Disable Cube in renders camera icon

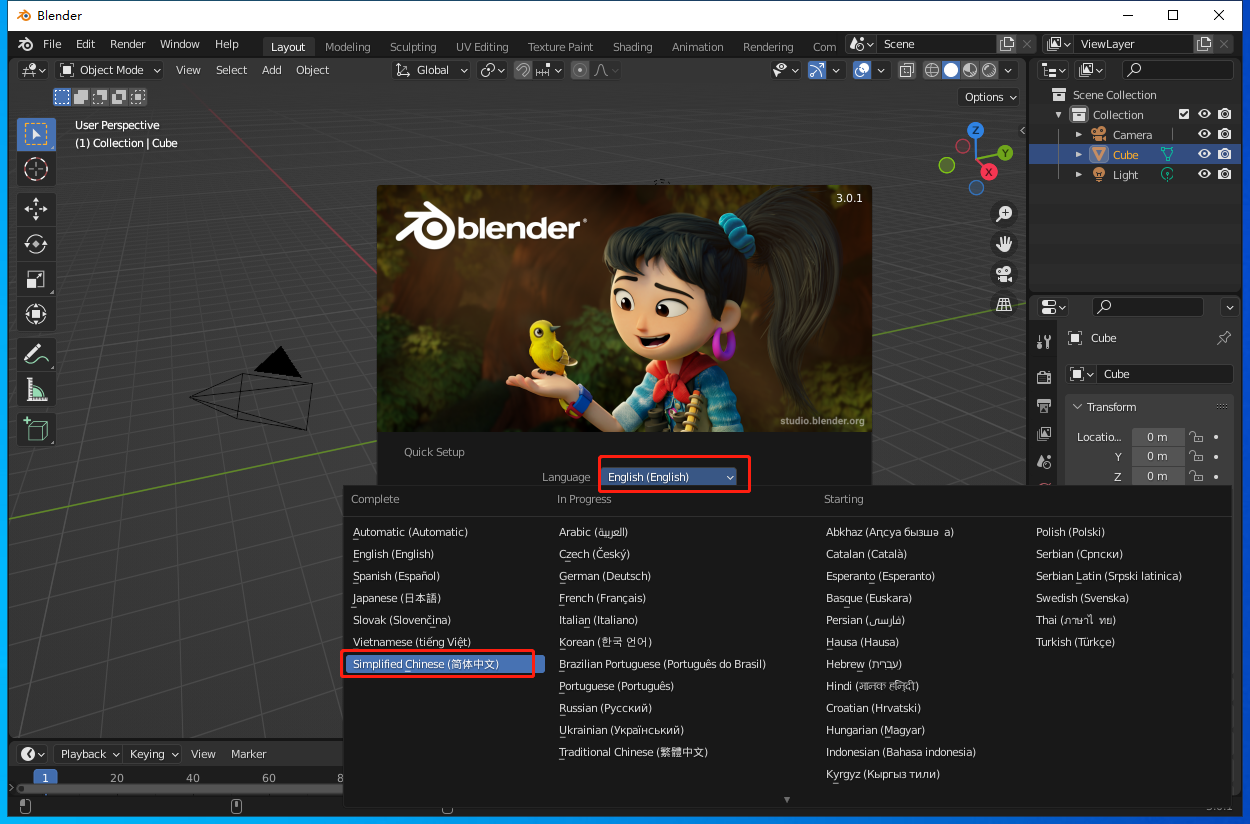click(1224, 154)
